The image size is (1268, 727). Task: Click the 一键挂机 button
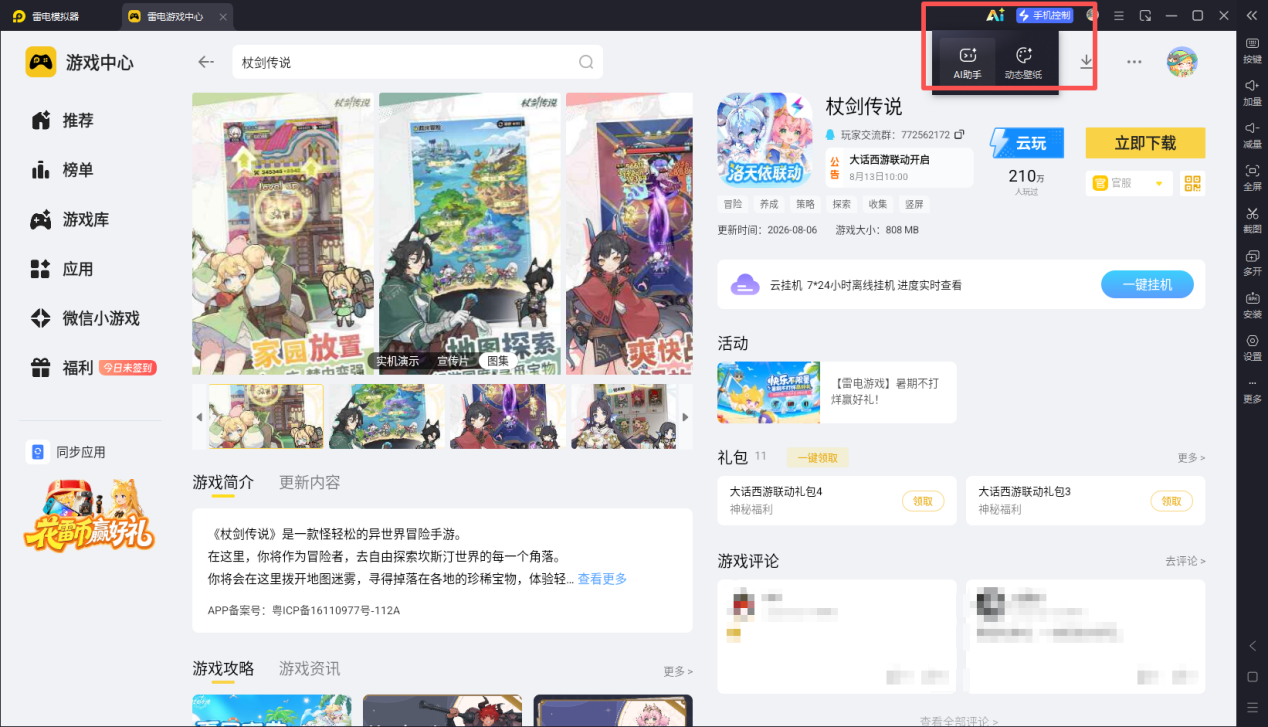[x=1148, y=284]
